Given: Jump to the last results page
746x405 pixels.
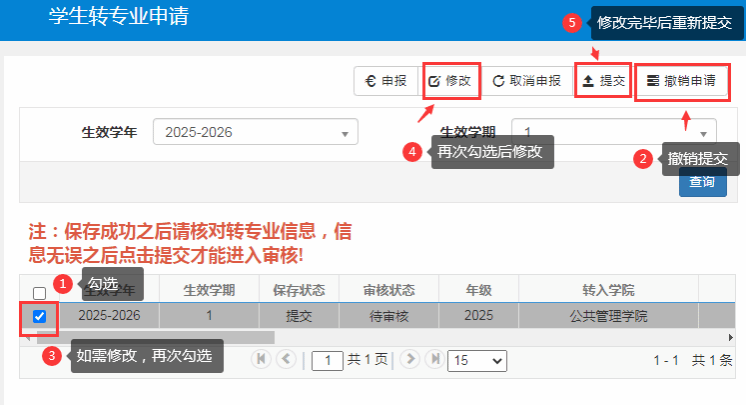Looking at the screenshot, I should pos(434,359).
